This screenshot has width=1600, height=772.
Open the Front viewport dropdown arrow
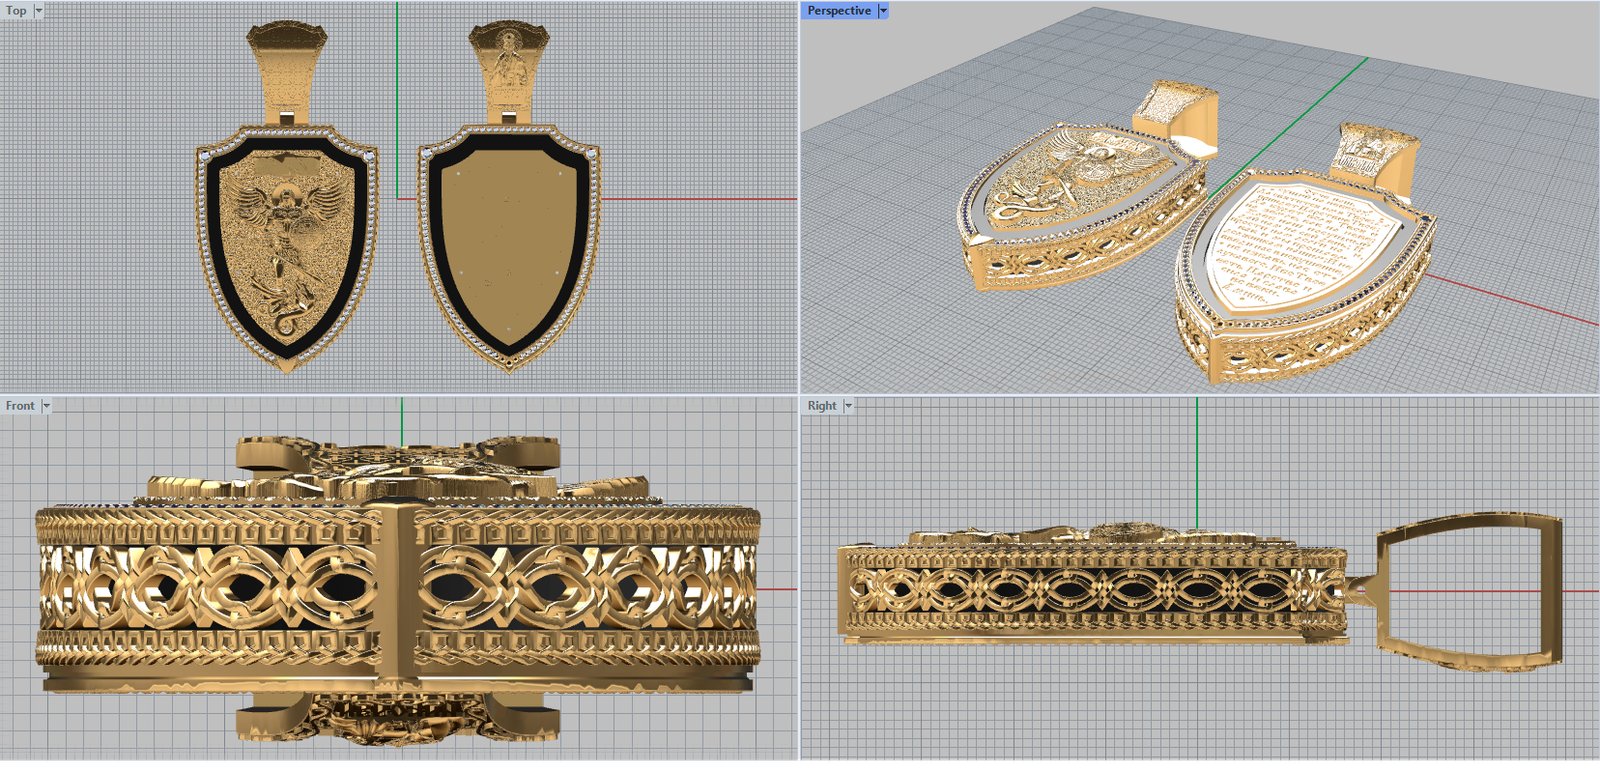click(46, 406)
